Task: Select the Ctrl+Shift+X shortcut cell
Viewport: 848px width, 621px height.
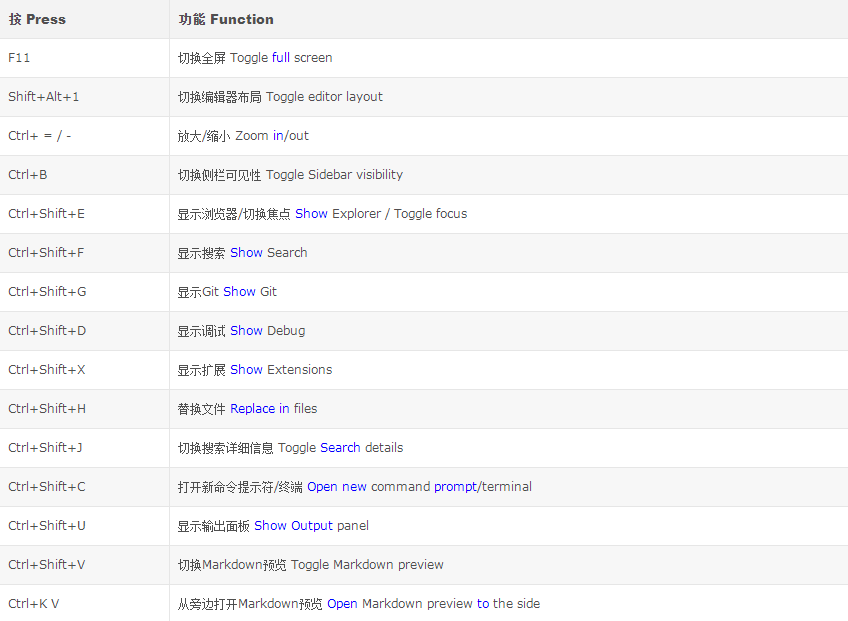Action: pyautogui.click(x=84, y=369)
